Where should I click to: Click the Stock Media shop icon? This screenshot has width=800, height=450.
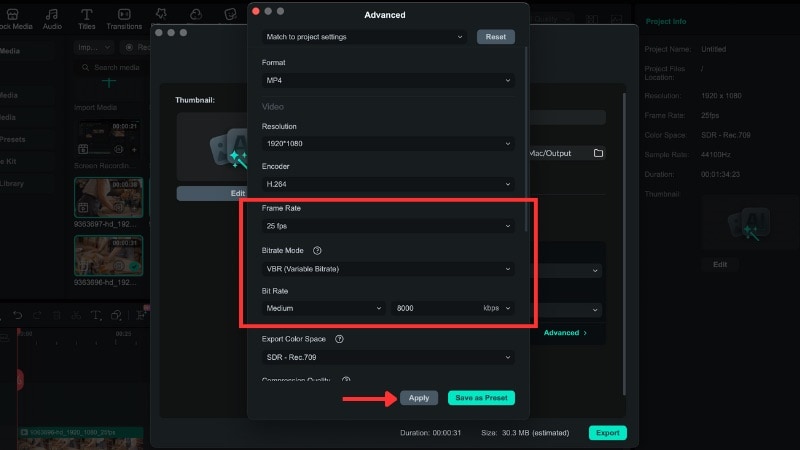point(13,14)
